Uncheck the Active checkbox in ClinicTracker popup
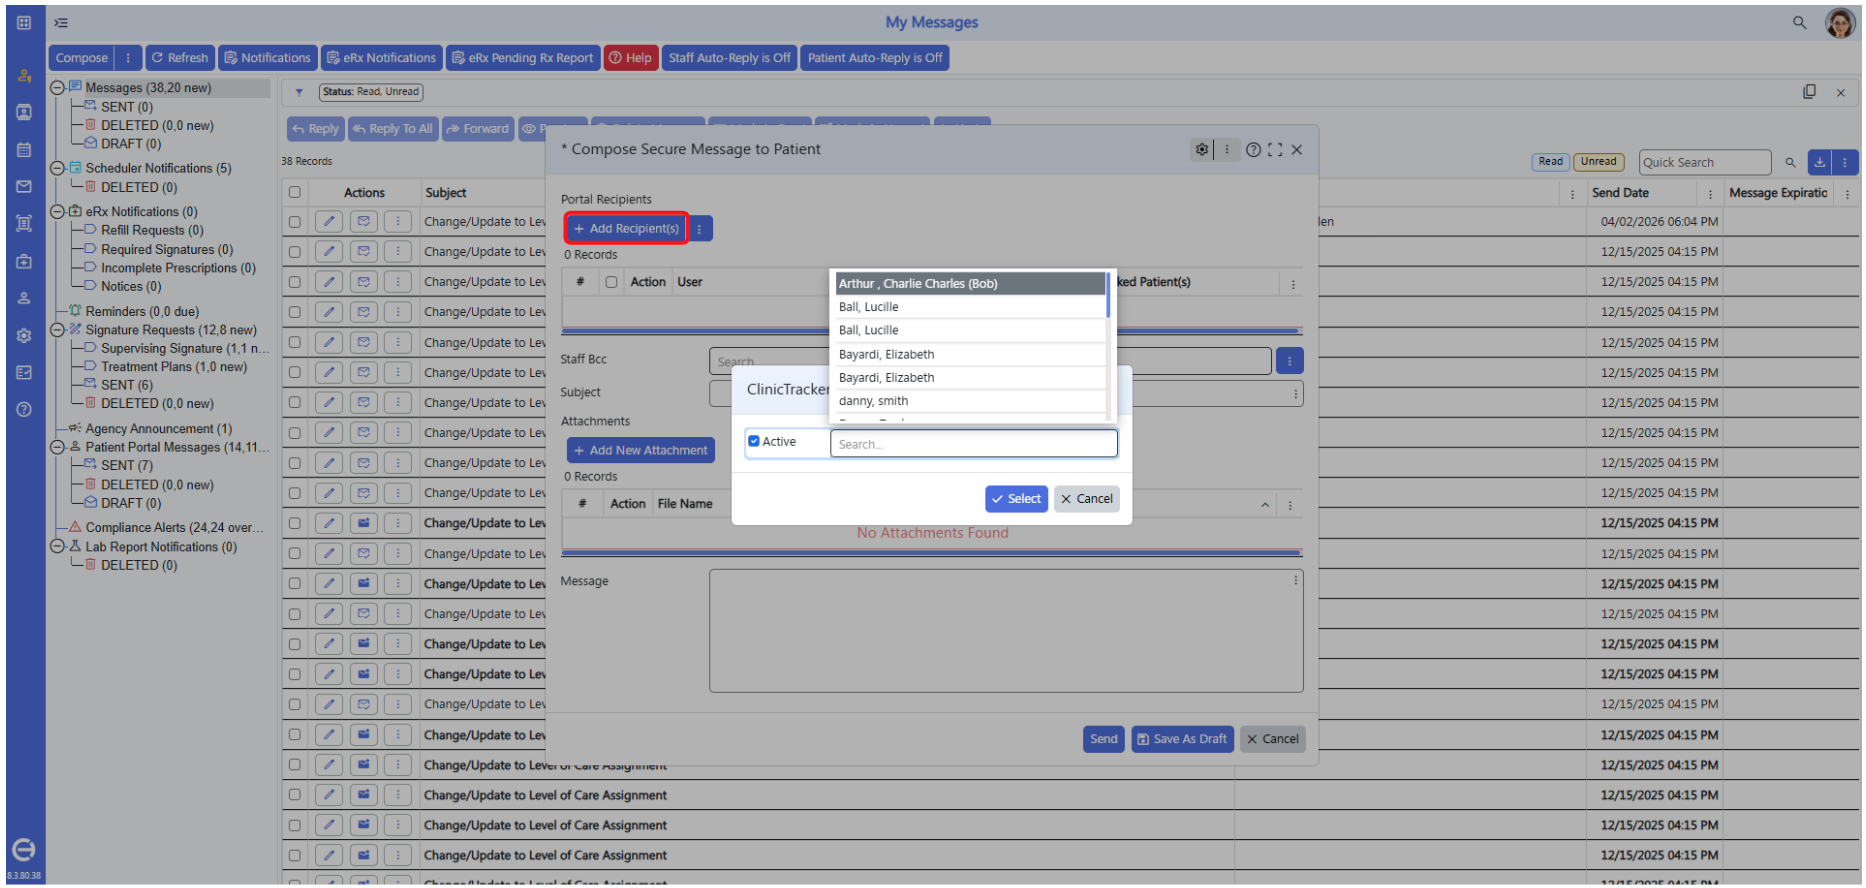 coord(754,441)
